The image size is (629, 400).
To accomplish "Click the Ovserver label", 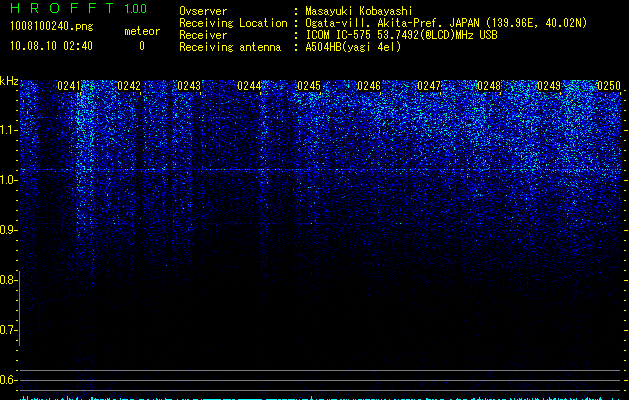I will [x=203, y=11].
